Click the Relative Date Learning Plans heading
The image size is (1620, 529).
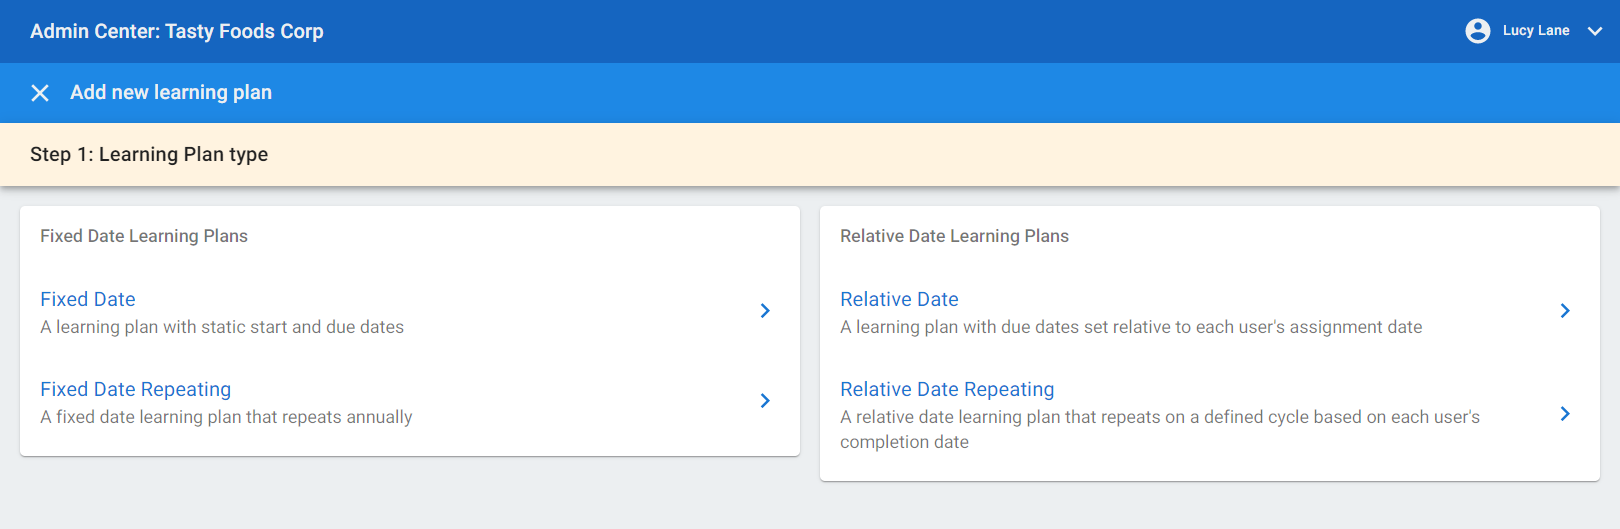[x=954, y=236]
